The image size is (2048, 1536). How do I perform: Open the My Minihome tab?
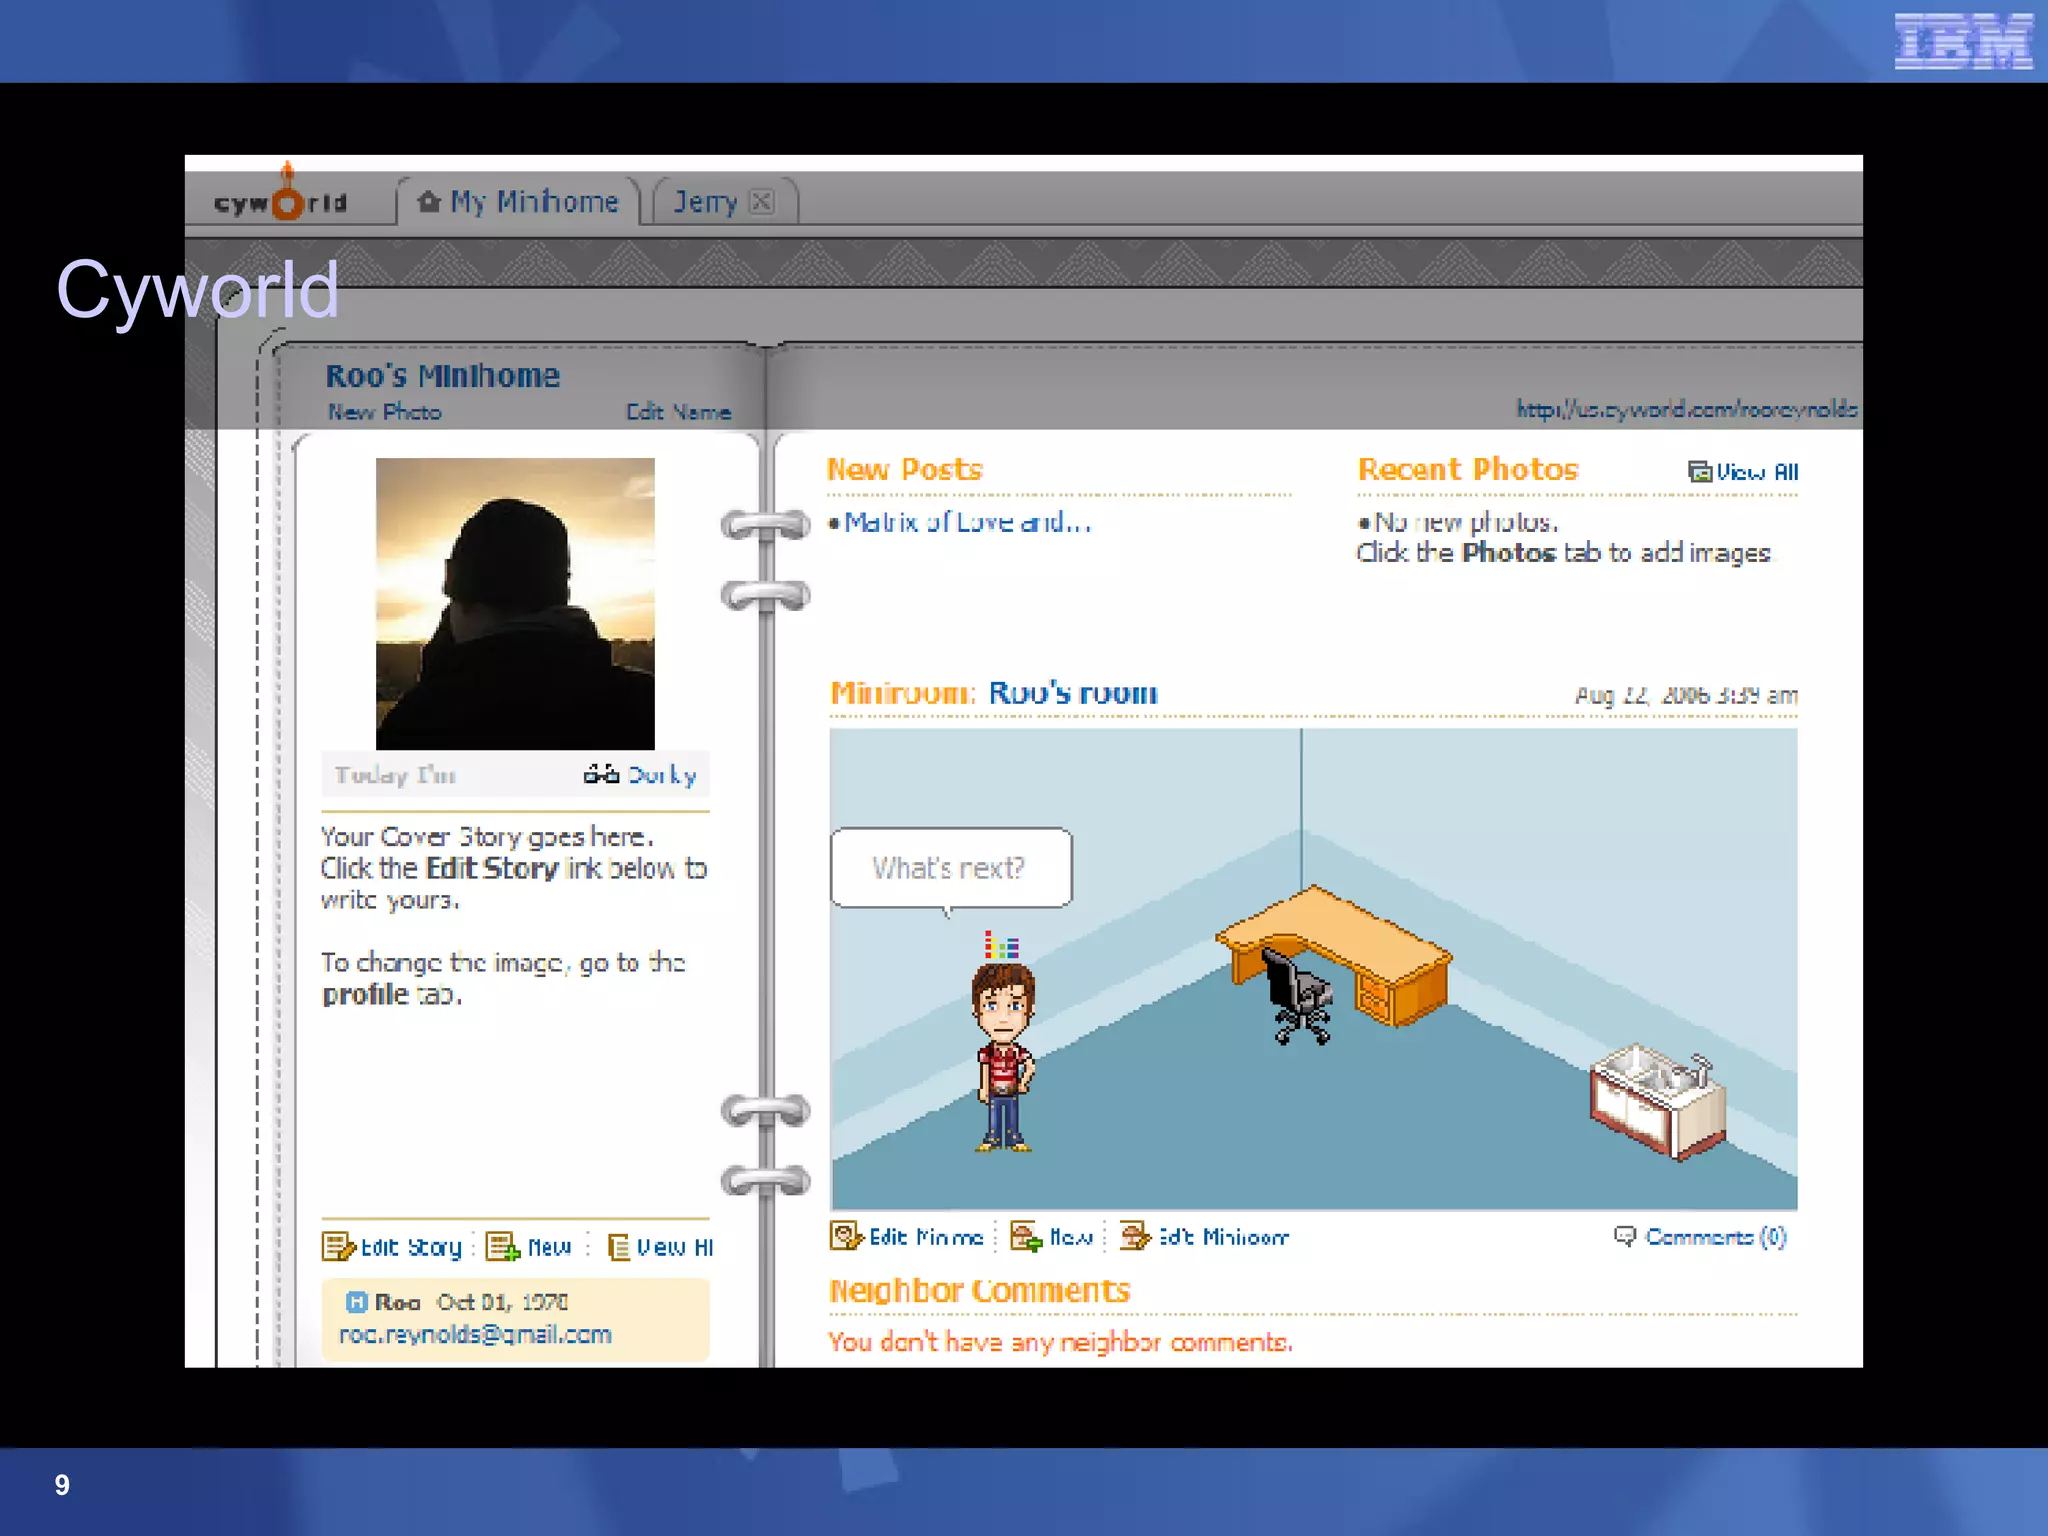point(518,202)
